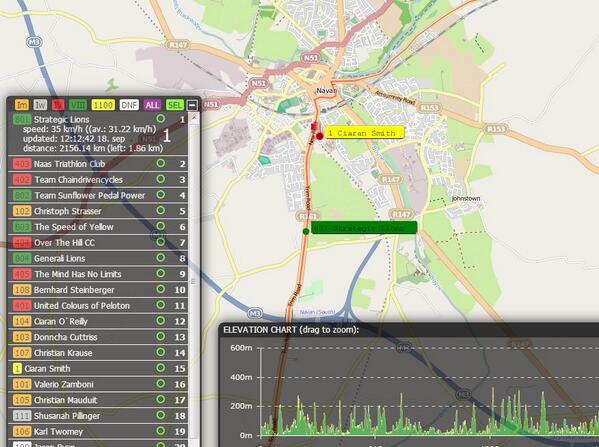This screenshot has height=447, width=599.
Task: Click the green 804 badge for Generali Lions
Action: tap(22, 258)
